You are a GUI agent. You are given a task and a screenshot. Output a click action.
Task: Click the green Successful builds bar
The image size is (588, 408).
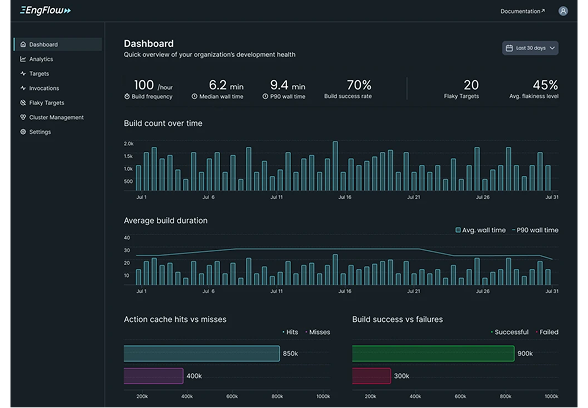point(433,354)
